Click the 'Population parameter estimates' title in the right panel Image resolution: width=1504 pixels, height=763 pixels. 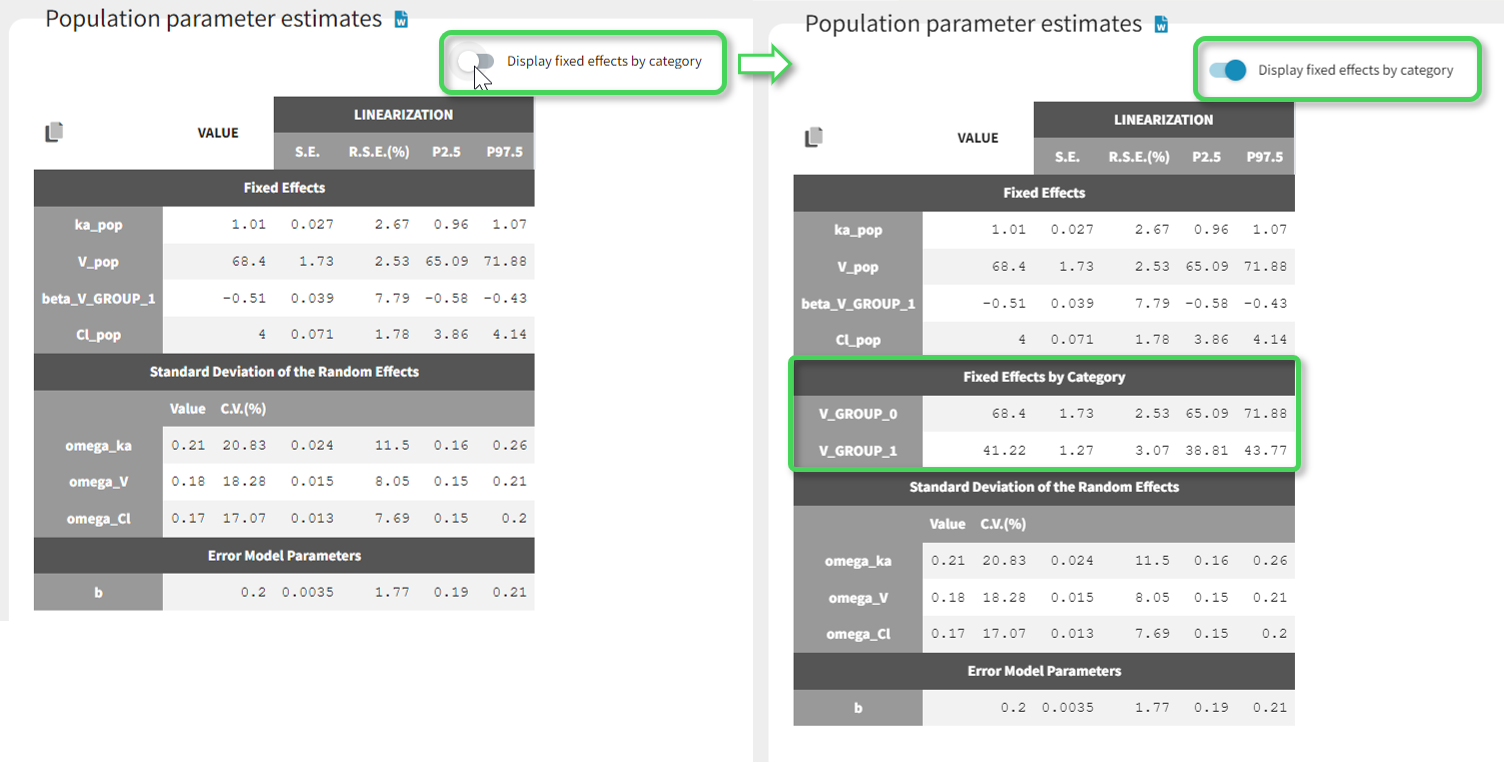point(972,24)
